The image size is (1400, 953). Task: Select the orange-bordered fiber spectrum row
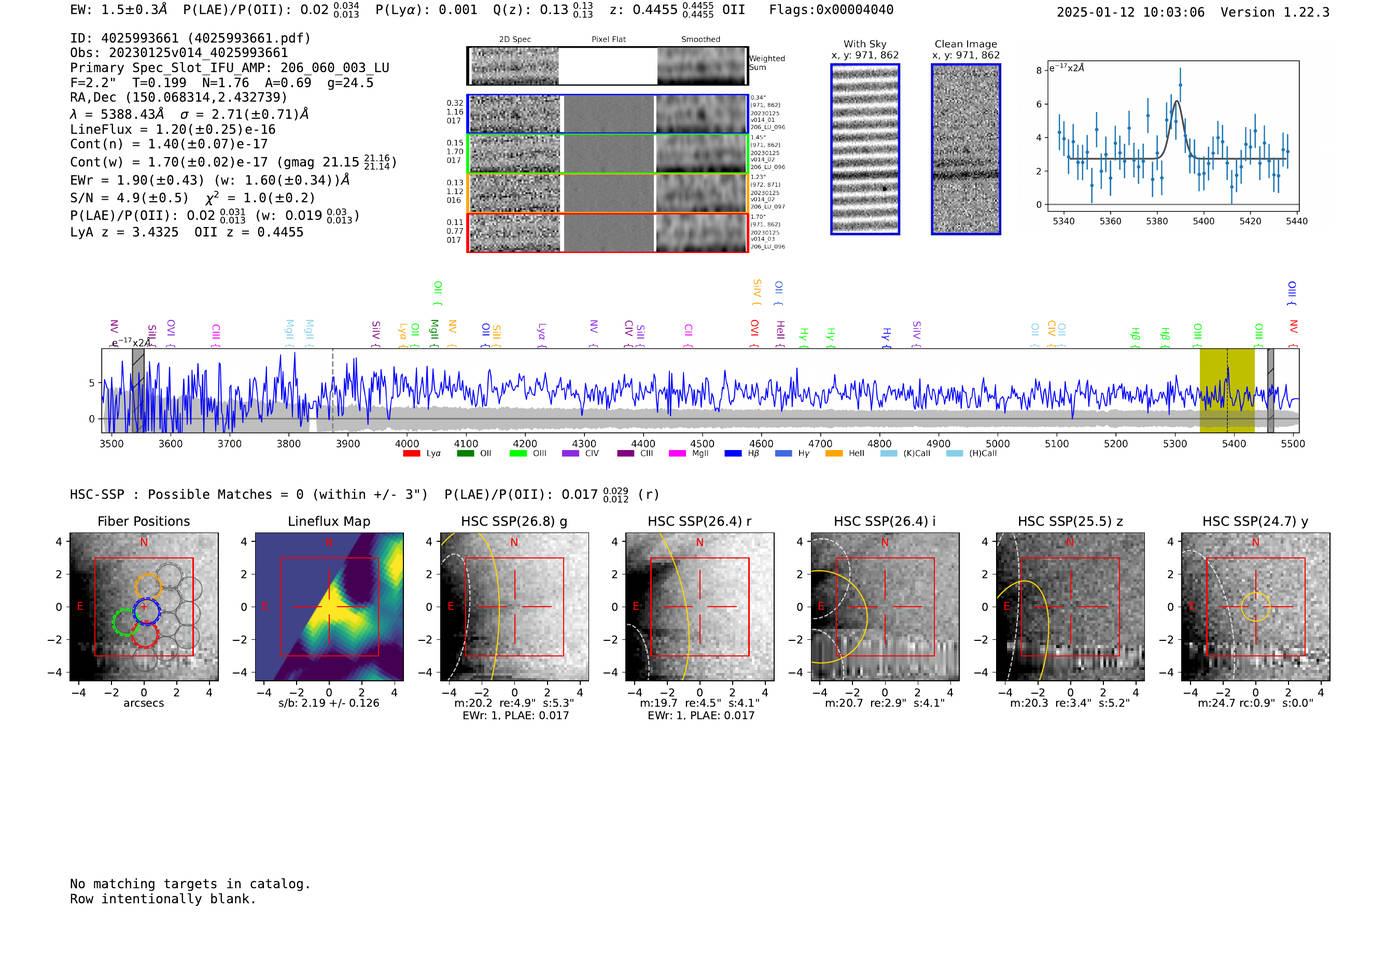point(607,193)
